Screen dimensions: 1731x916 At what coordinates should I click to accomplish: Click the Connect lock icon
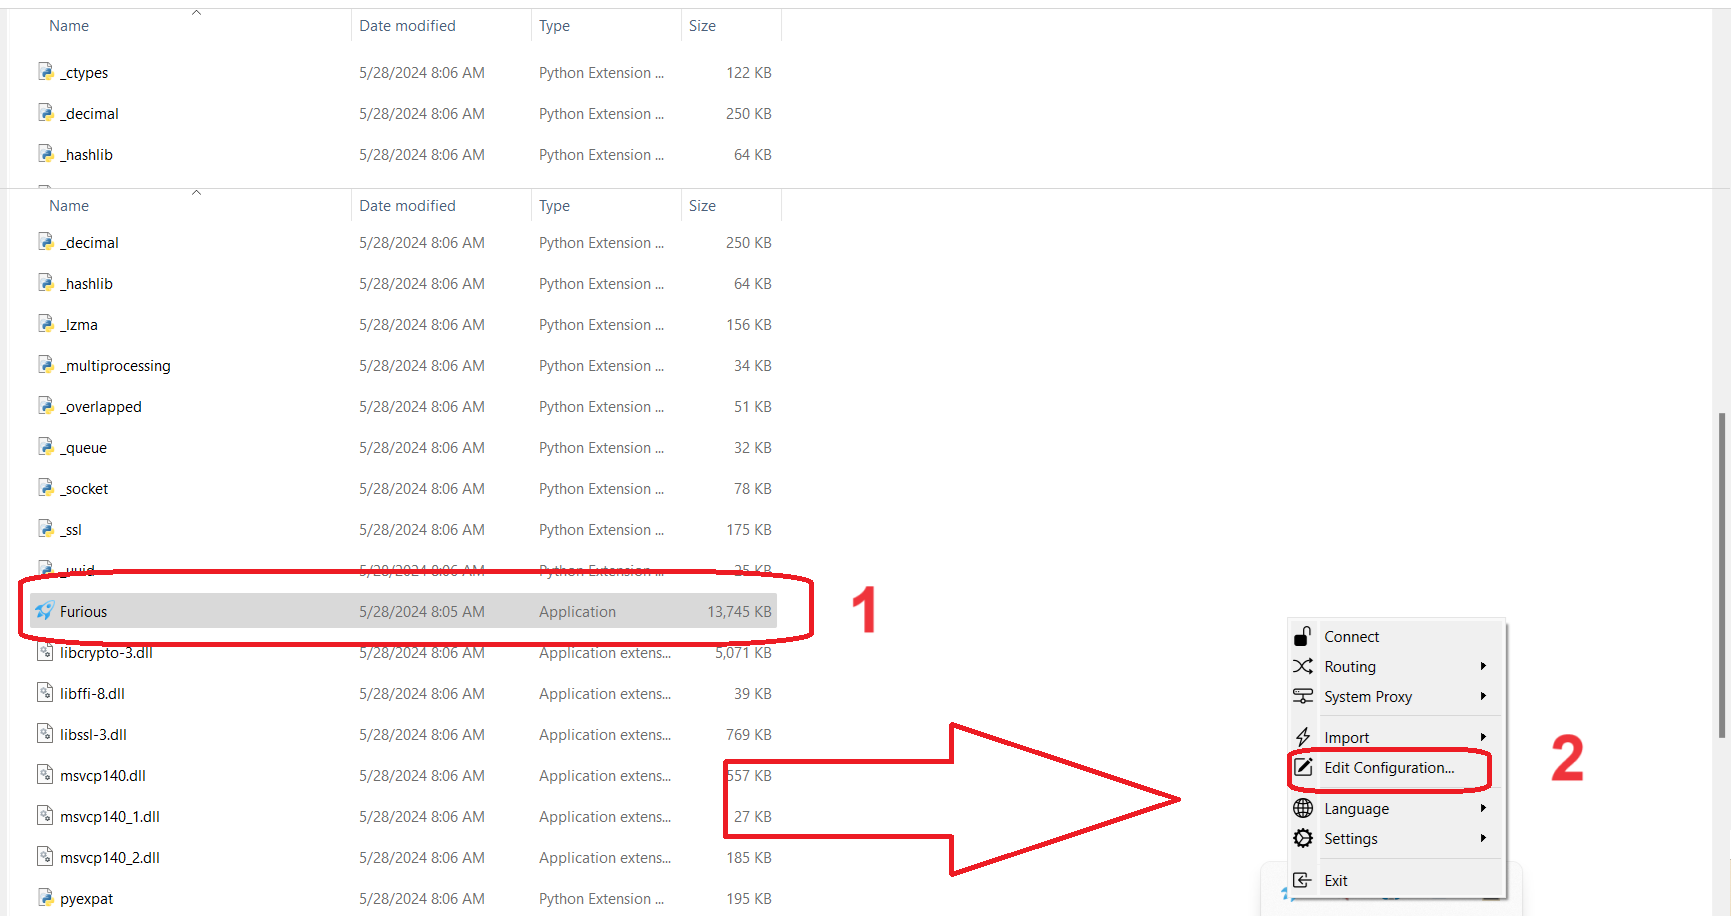click(x=1303, y=637)
